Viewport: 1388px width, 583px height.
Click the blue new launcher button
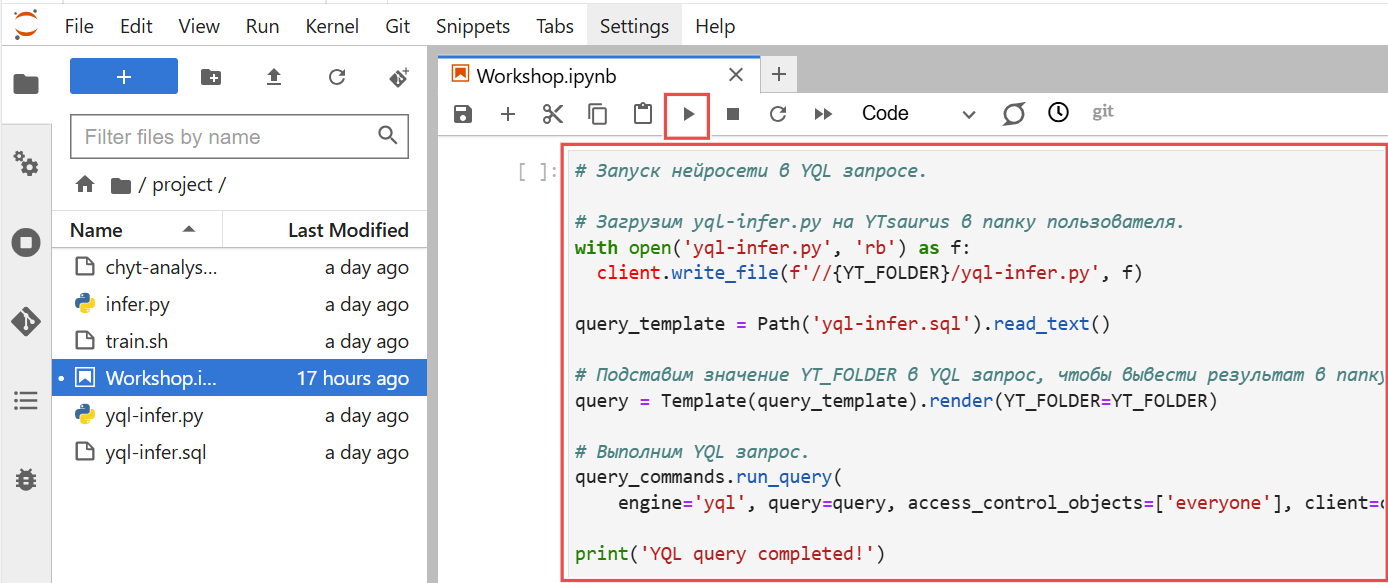point(124,77)
